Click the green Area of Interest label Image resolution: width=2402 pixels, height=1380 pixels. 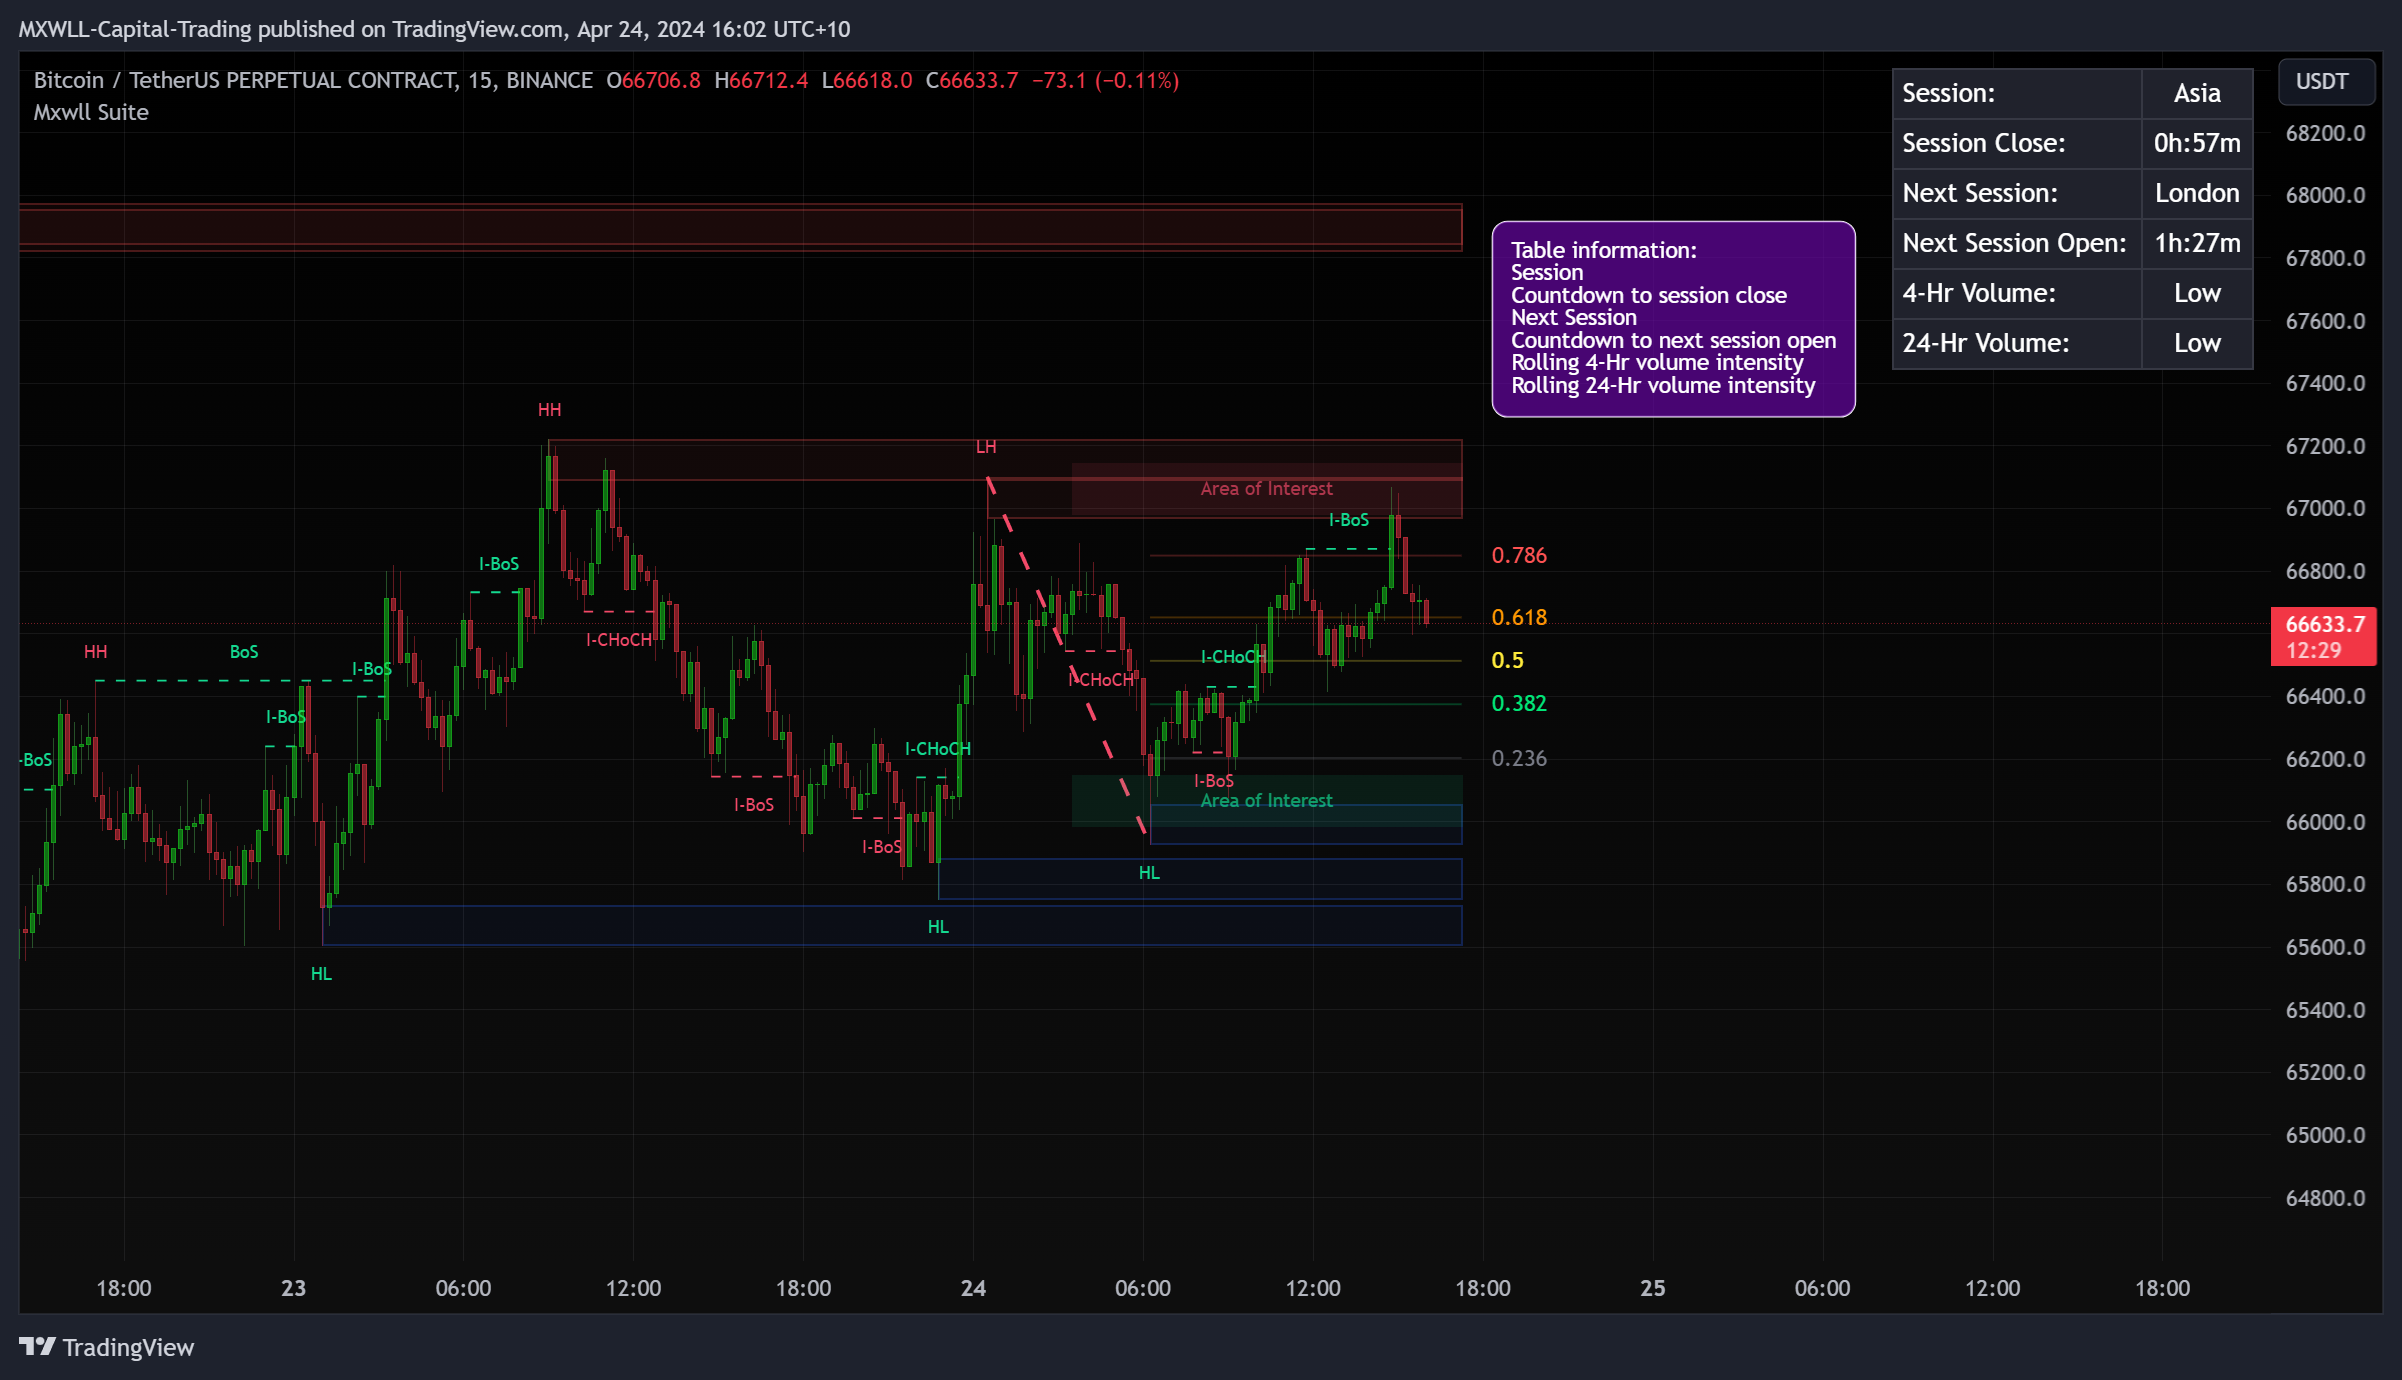tap(1266, 800)
